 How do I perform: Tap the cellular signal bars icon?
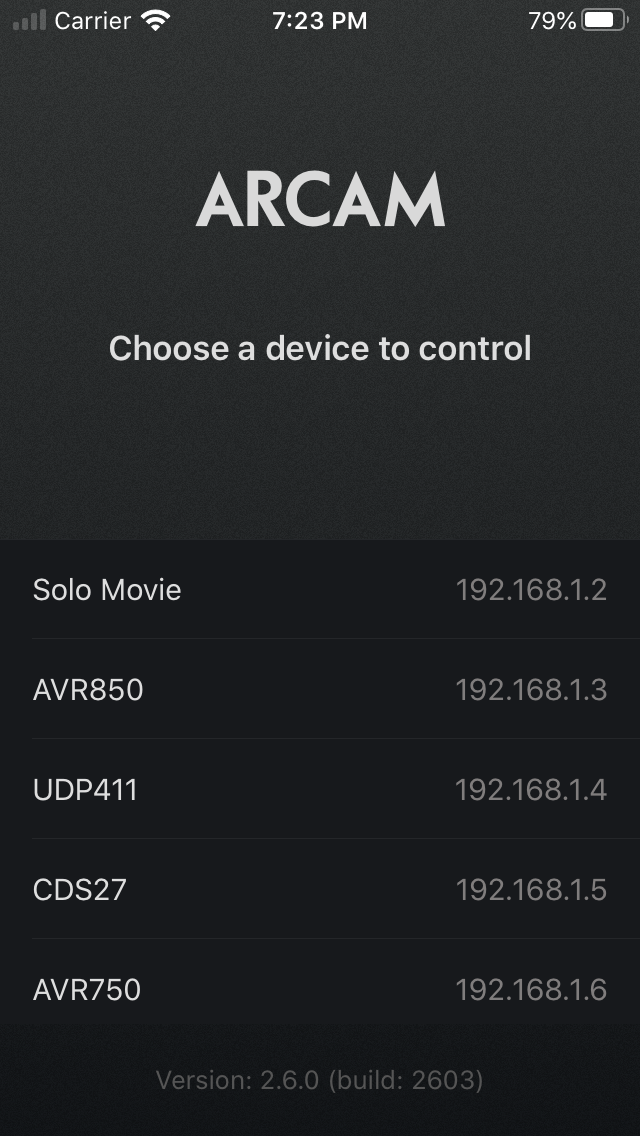[x=30, y=20]
